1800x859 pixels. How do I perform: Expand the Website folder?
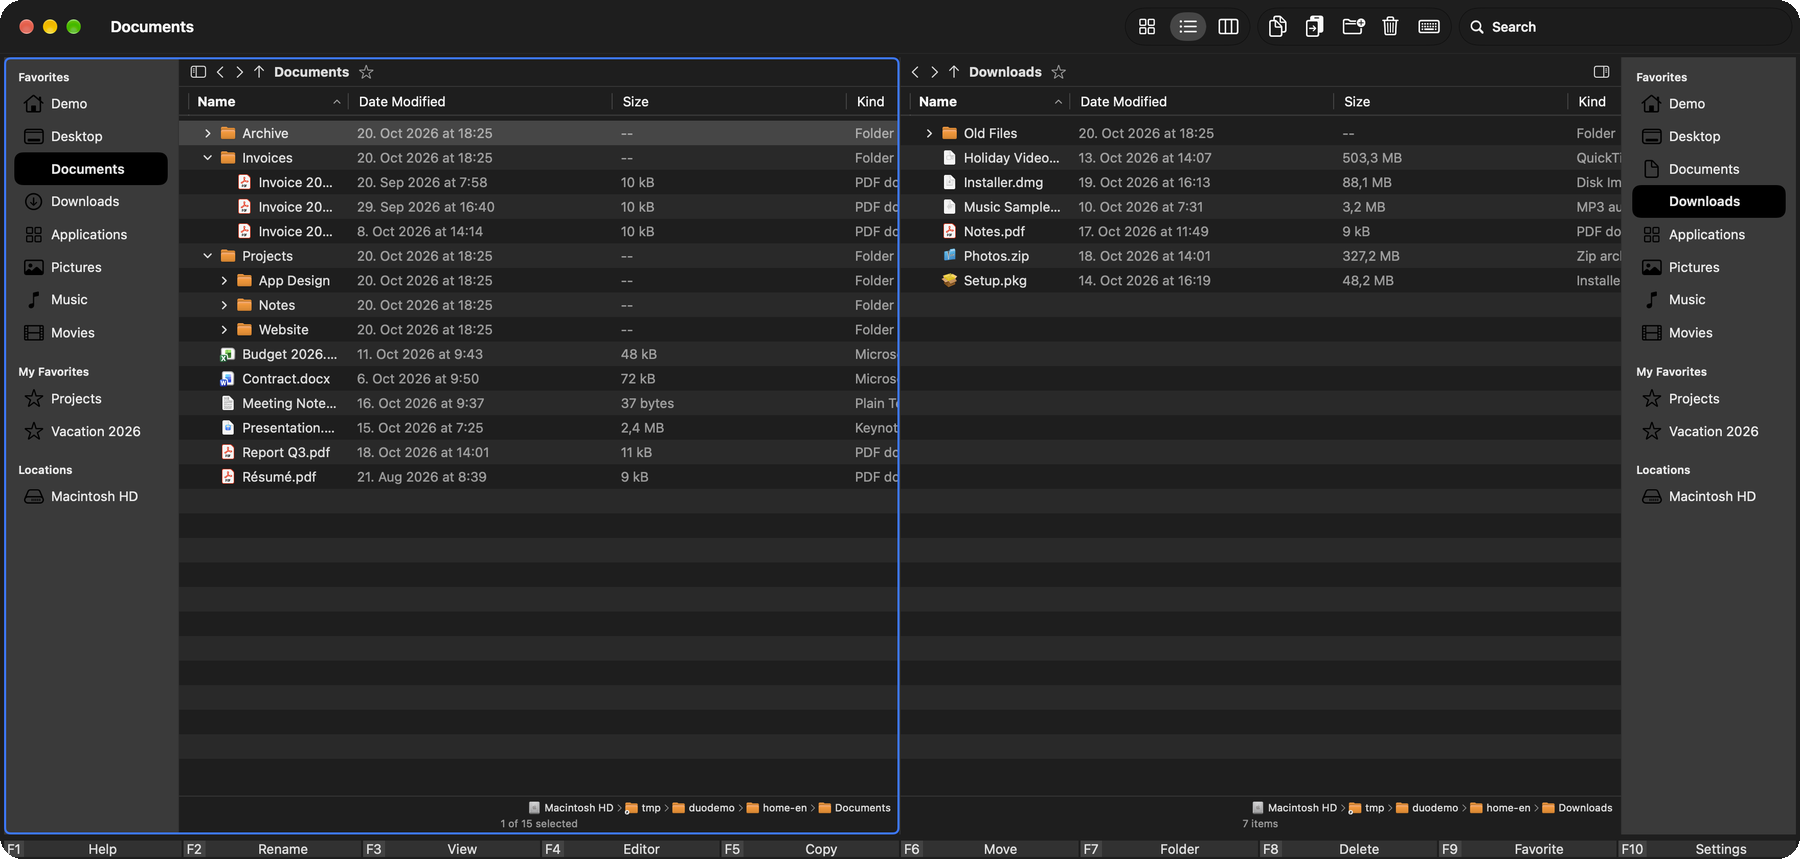[x=224, y=330]
